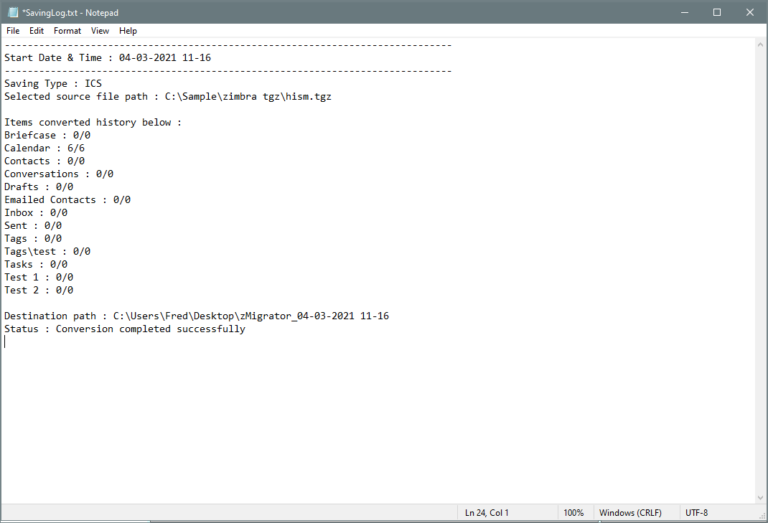Image resolution: width=768 pixels, height=523 pixels.
Task: Click 'Status : Conversion completed successfully' line
Action: click(125, 329)
